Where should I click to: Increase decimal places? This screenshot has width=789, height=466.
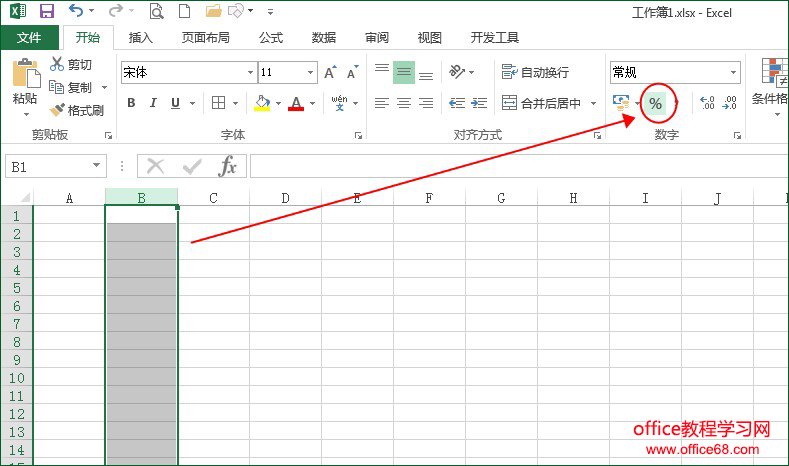pyautogui.click(x=707, y=103)
